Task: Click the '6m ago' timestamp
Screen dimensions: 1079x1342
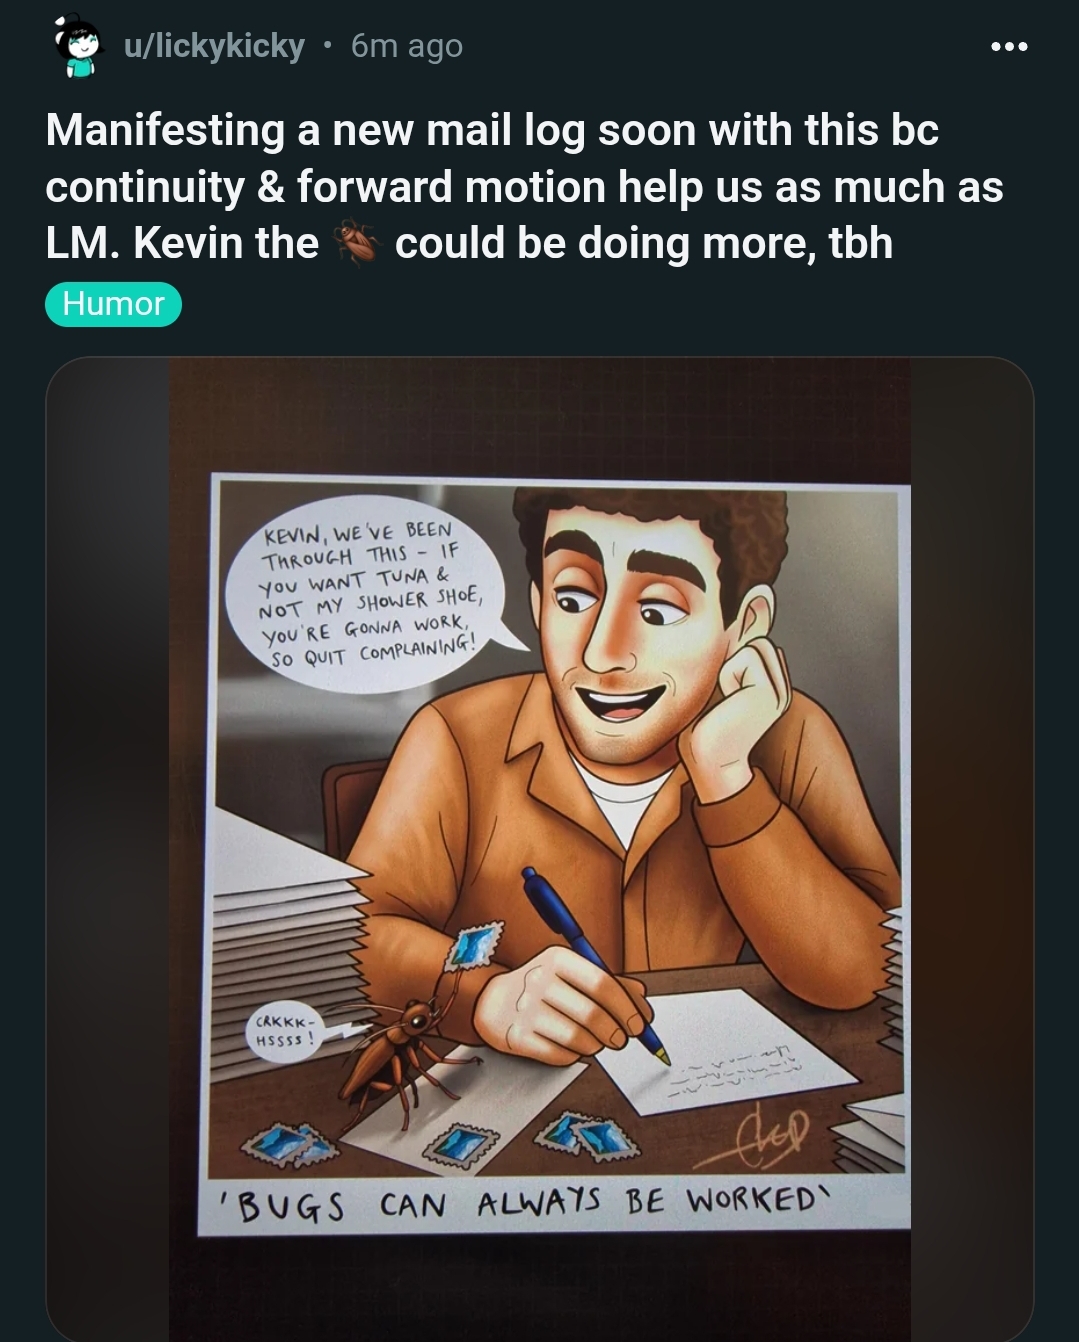Action: (407, 46)
